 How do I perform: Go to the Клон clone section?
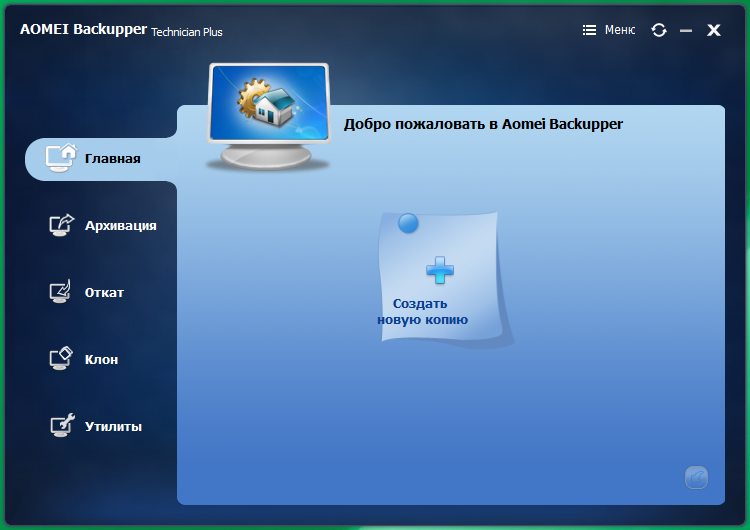point(84,359)
